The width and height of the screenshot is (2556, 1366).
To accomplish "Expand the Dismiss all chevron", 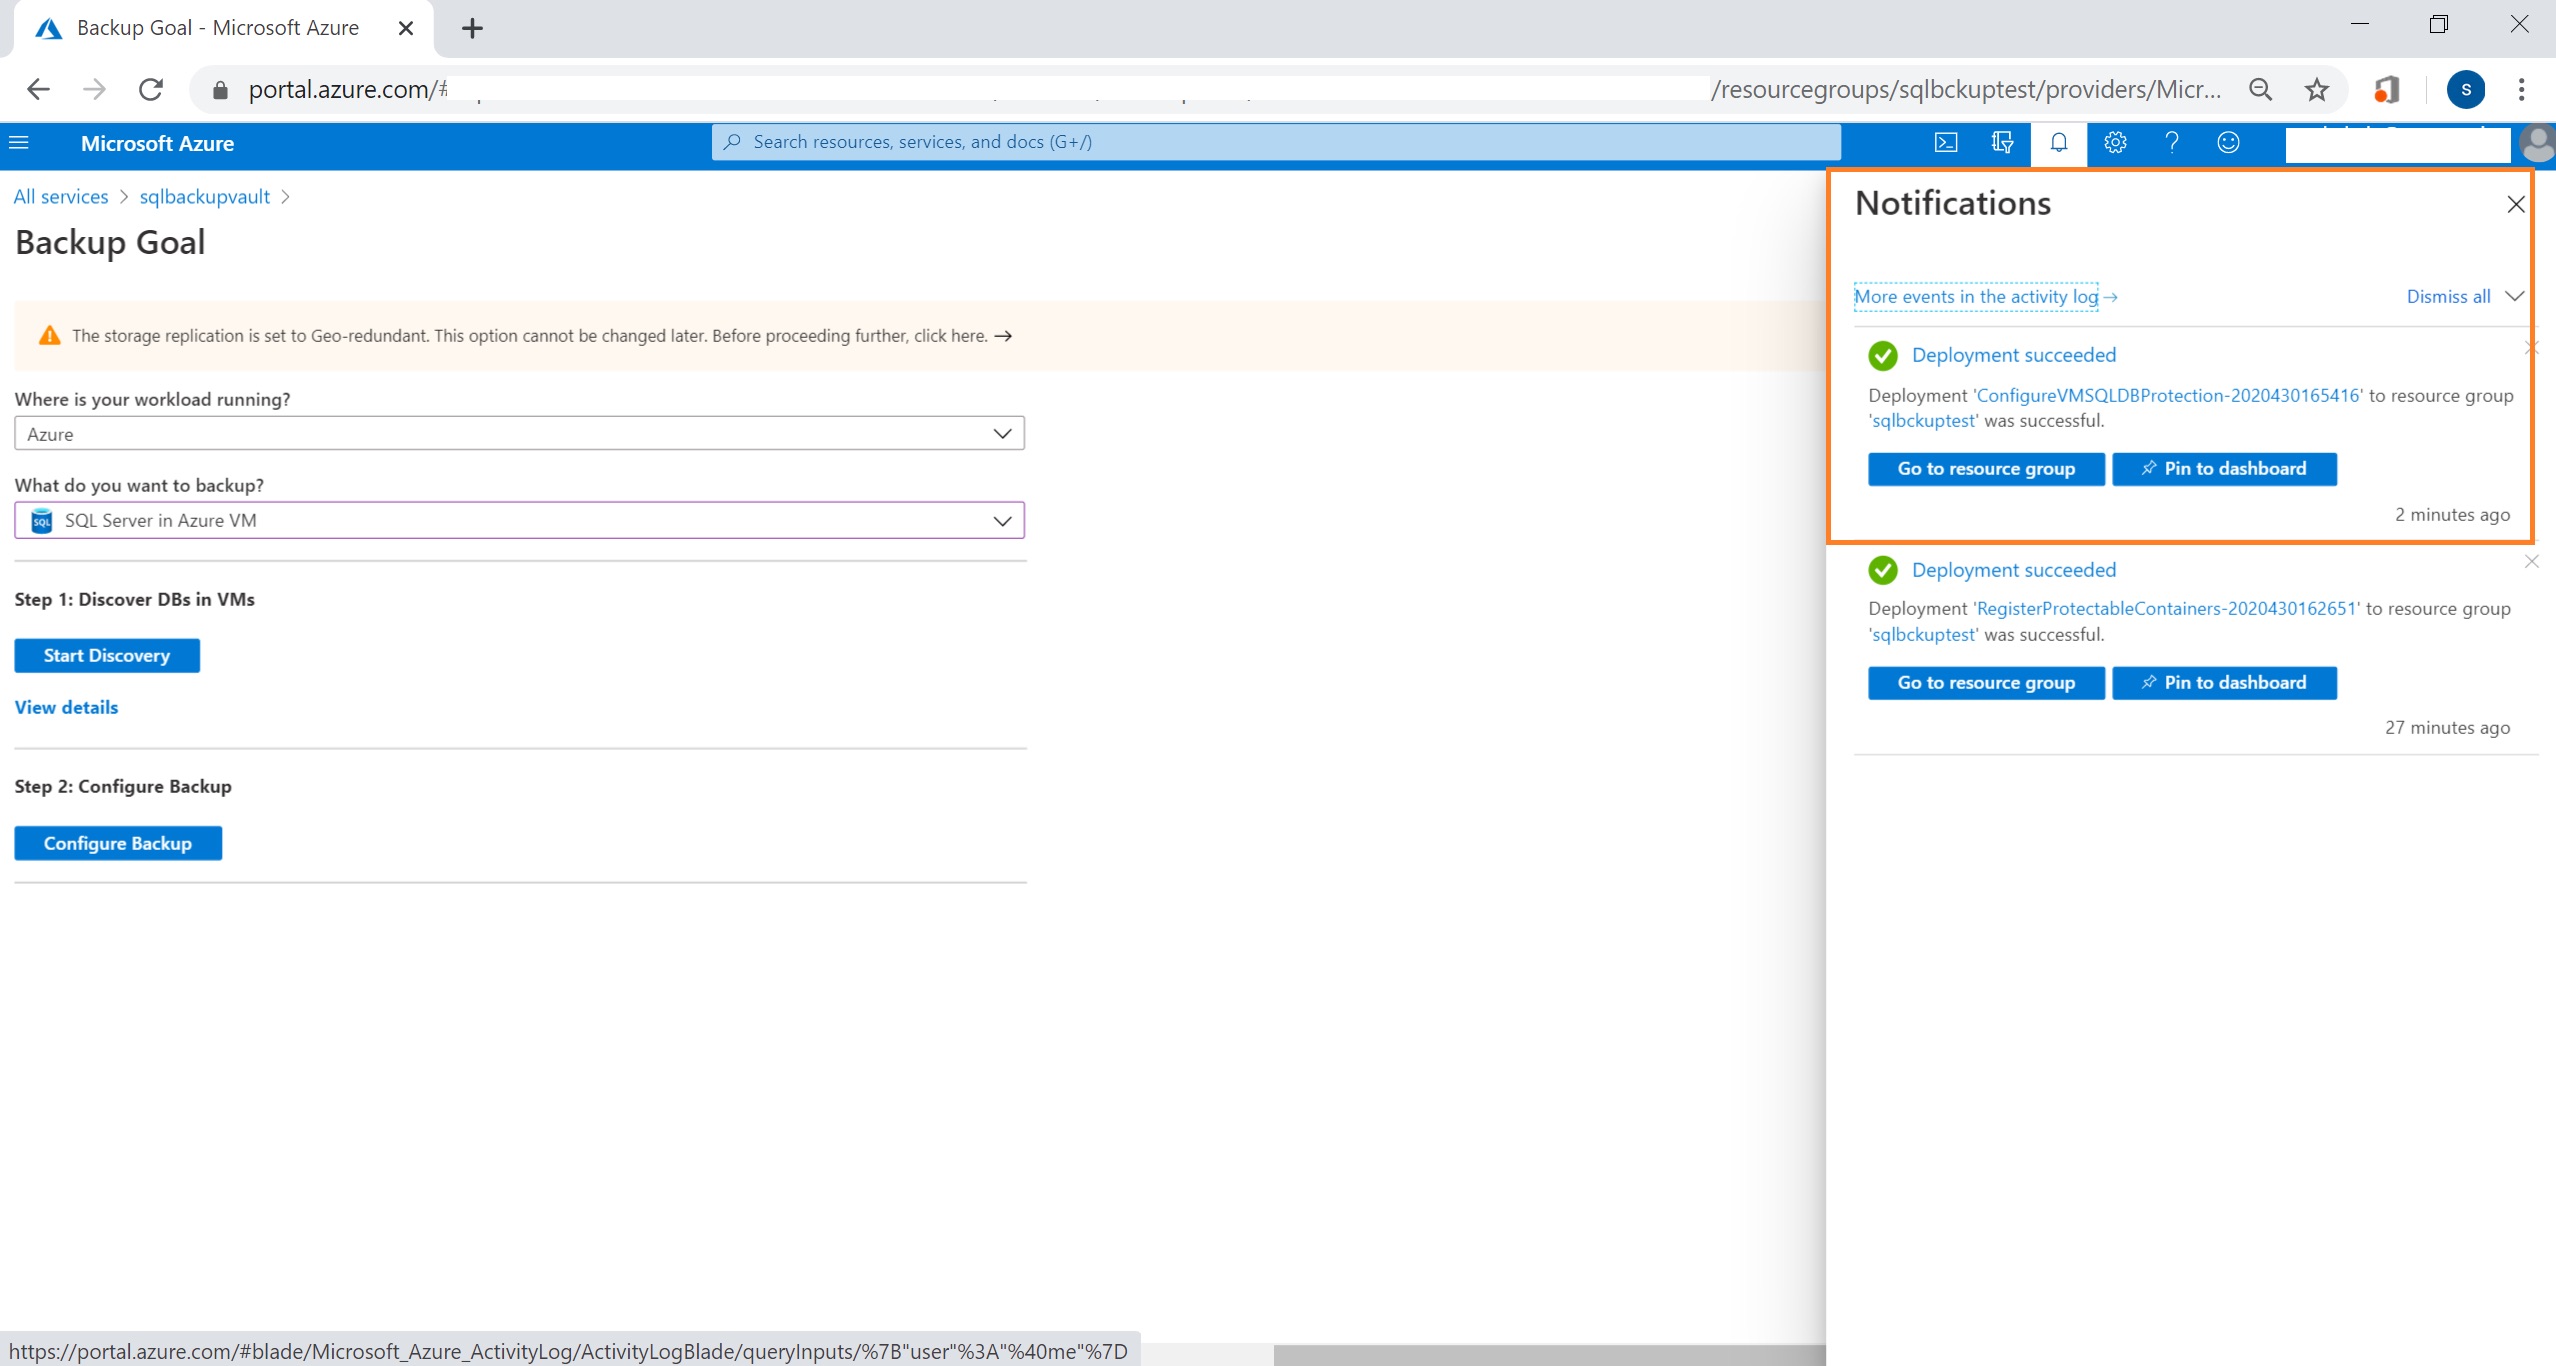I will pos(2514,297).
